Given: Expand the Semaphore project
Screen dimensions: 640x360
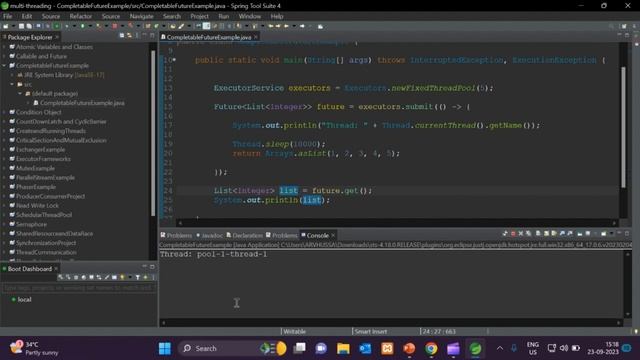Looking at the screenshot, I should (4, 224).
